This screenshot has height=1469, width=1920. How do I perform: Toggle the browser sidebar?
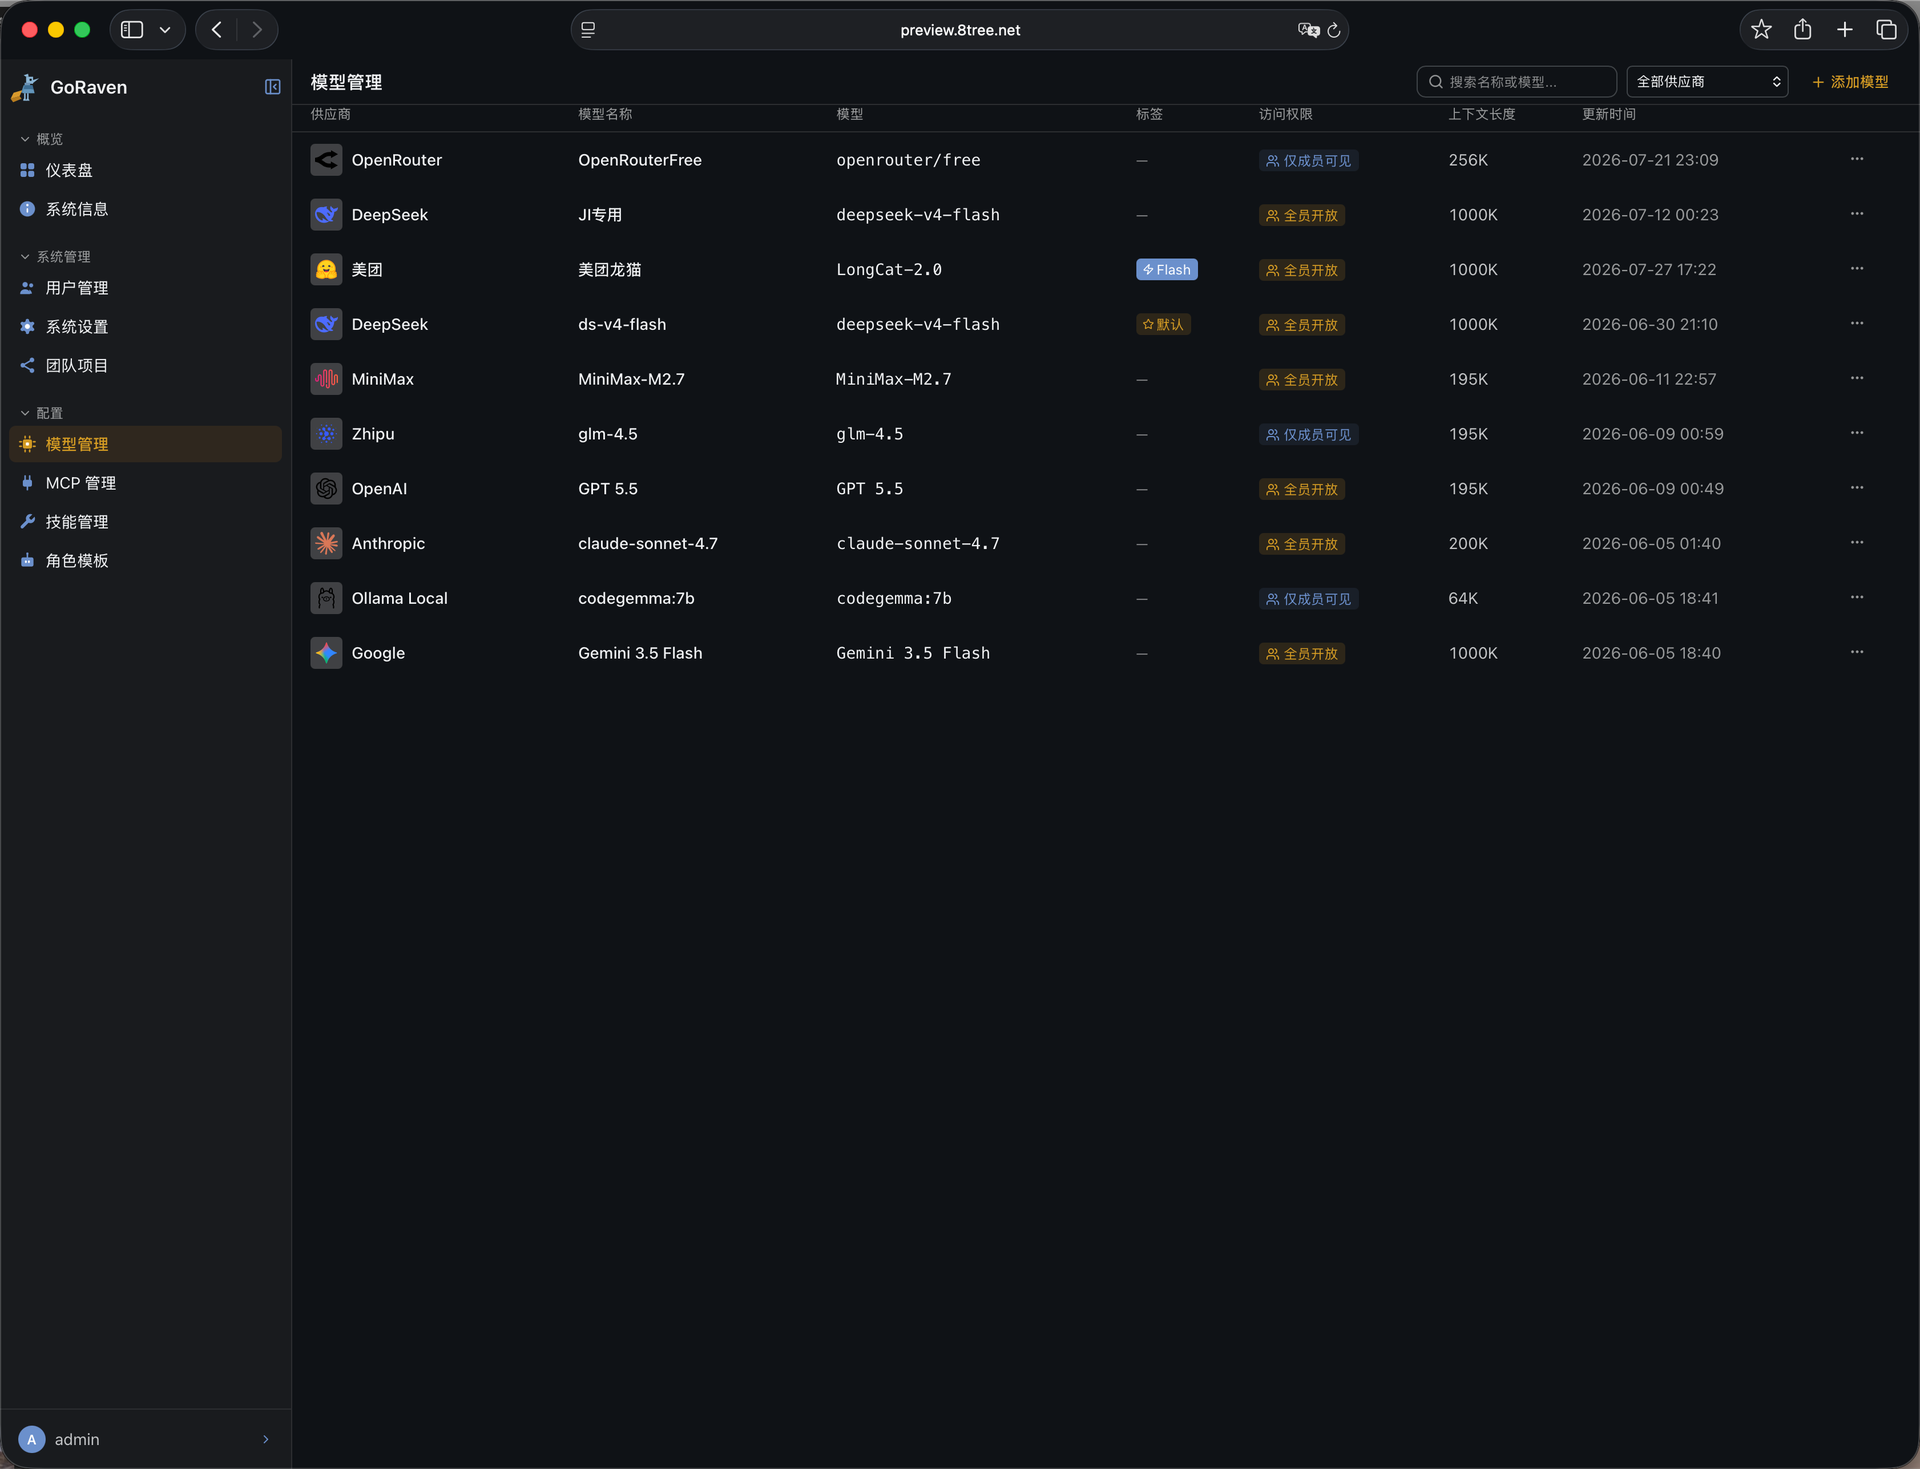click(132, 30)
